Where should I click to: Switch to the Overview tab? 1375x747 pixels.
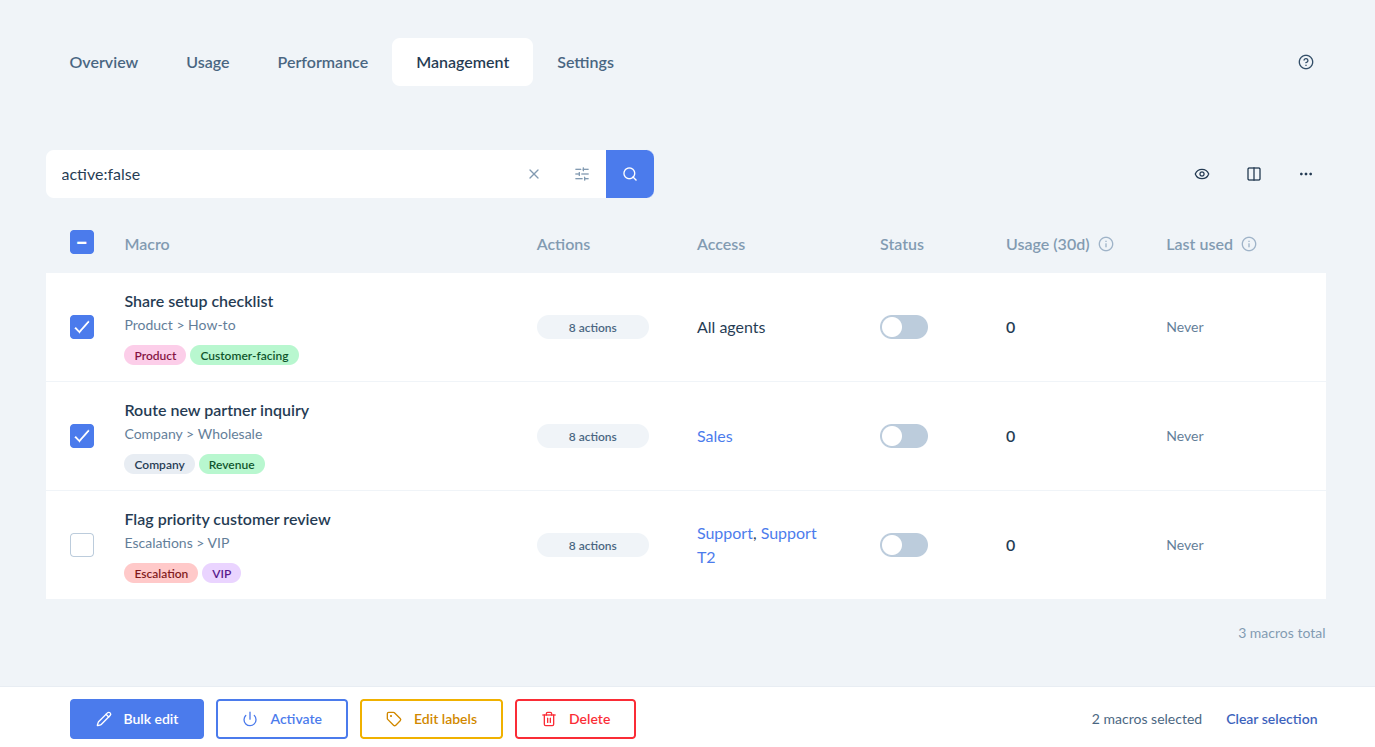(x=104, y=62)
